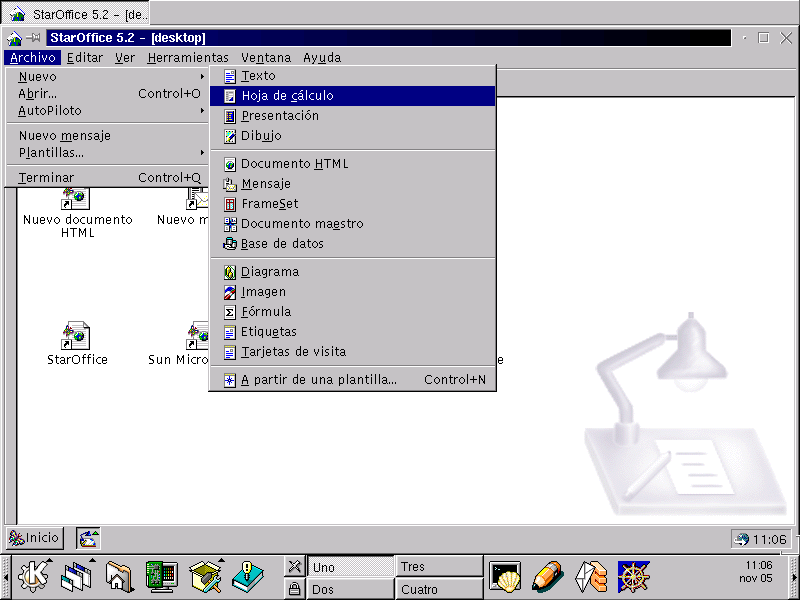Image resolution: width=800 pixels, height=600 pixels.
Task: Click the KDE help book icon
Action: (x=247, y=576)
